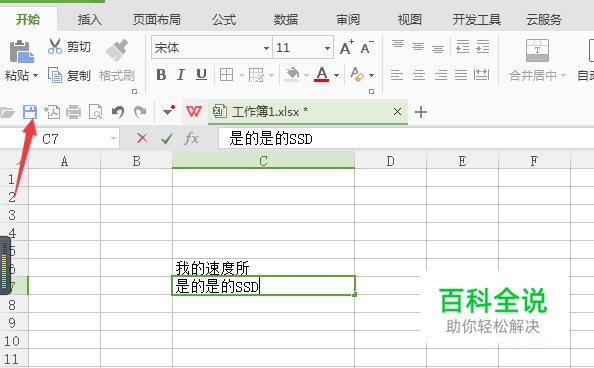
Task: Click the Copy icon
Action: [x=55, y=75]
